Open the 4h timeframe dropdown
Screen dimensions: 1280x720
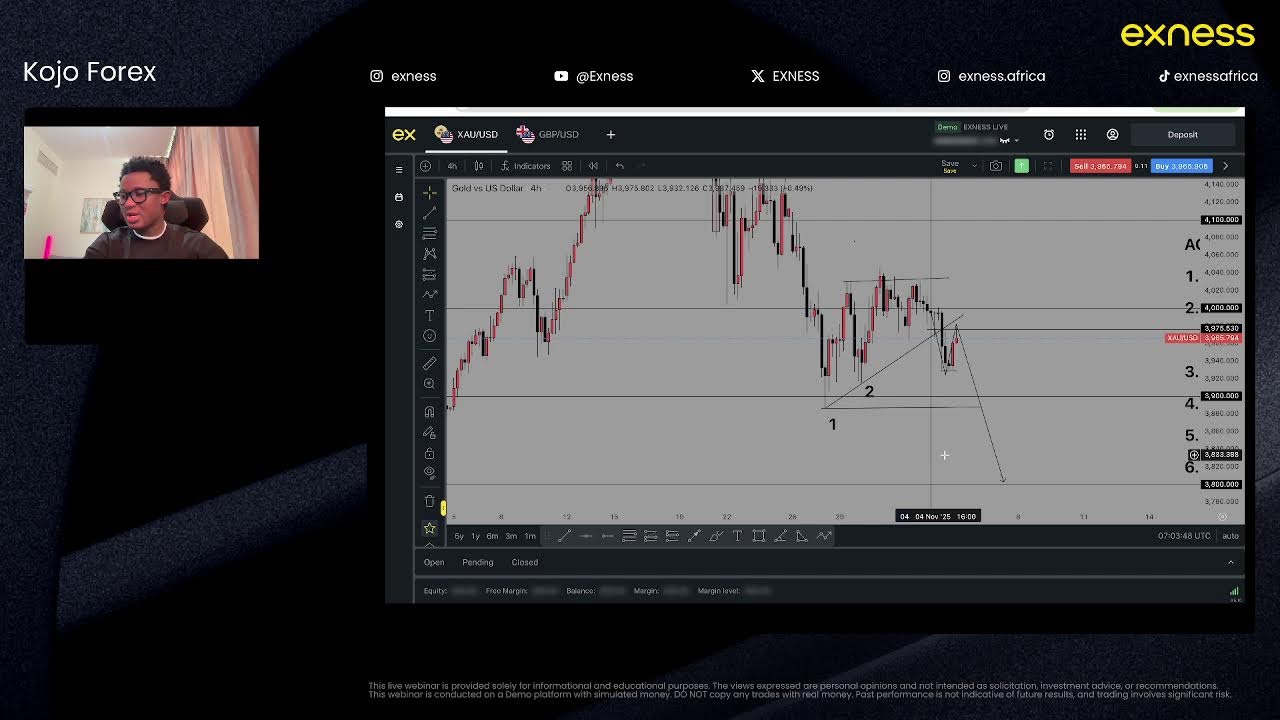click(452, 166)
